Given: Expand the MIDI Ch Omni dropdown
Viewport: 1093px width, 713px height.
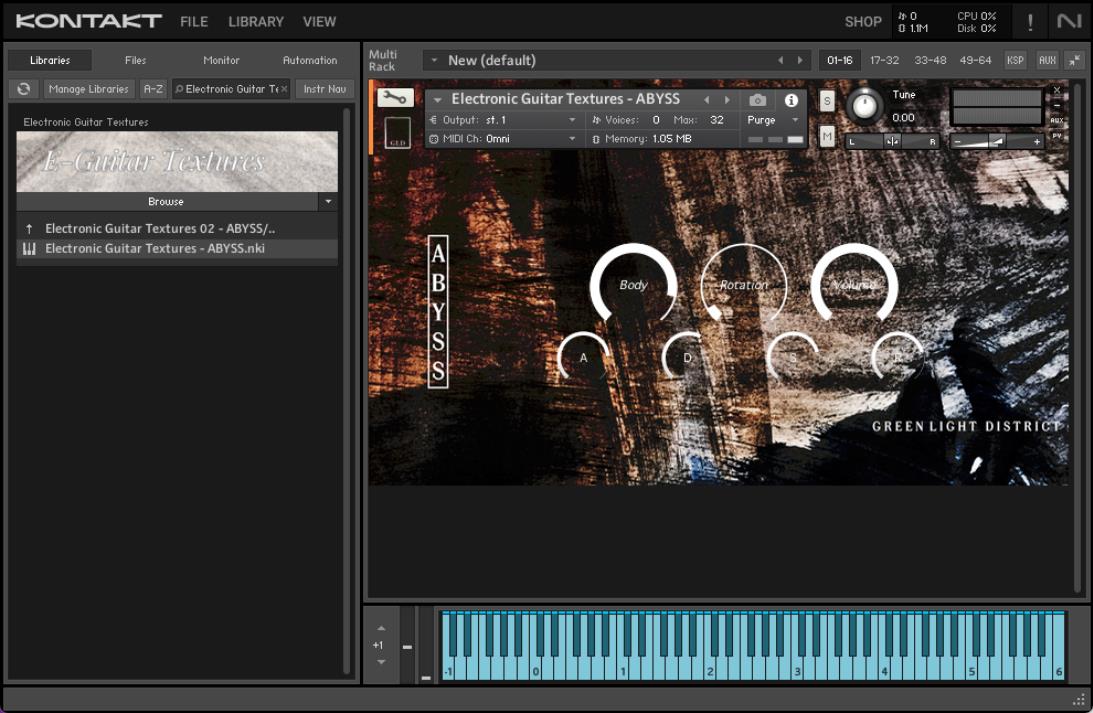Looking at the screenshot, I should click(x=572, y=139).
